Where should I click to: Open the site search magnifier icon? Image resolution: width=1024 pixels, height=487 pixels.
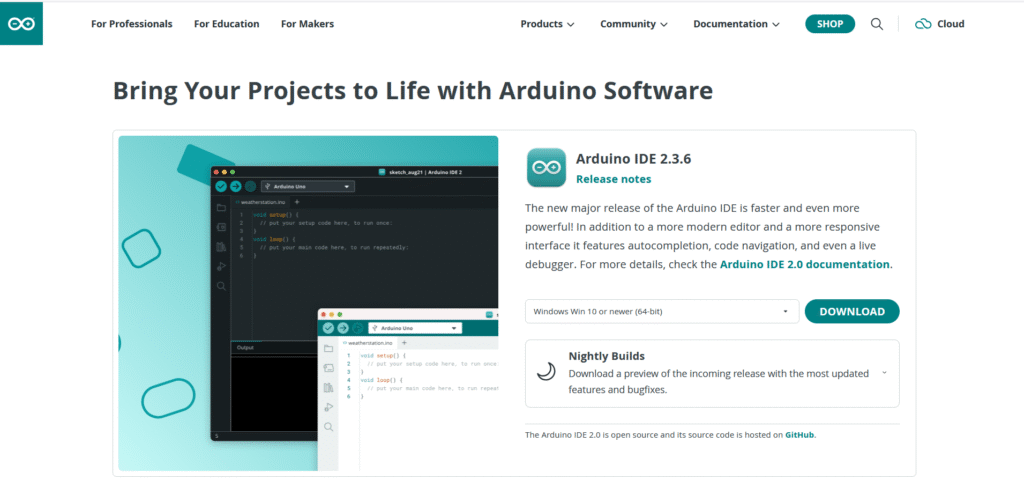click(x=877, y=24)
